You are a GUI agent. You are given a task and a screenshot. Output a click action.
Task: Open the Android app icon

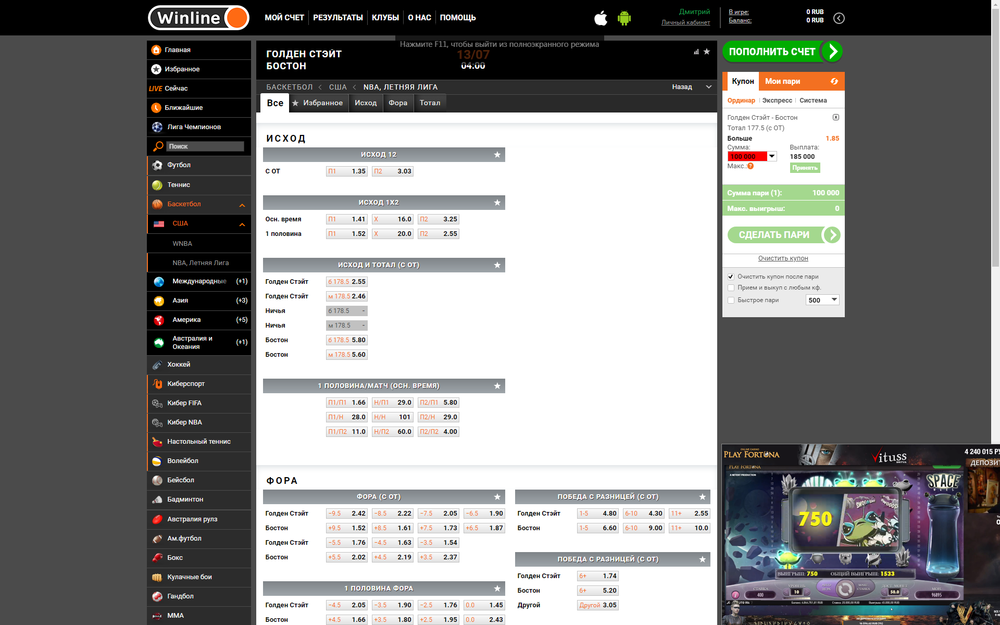click(x=624, y=18)
